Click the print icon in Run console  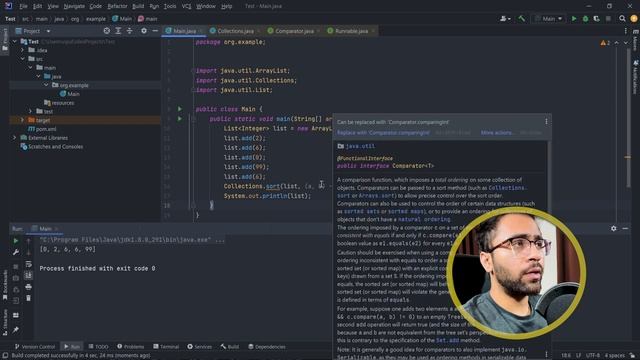tap(28, 287)
